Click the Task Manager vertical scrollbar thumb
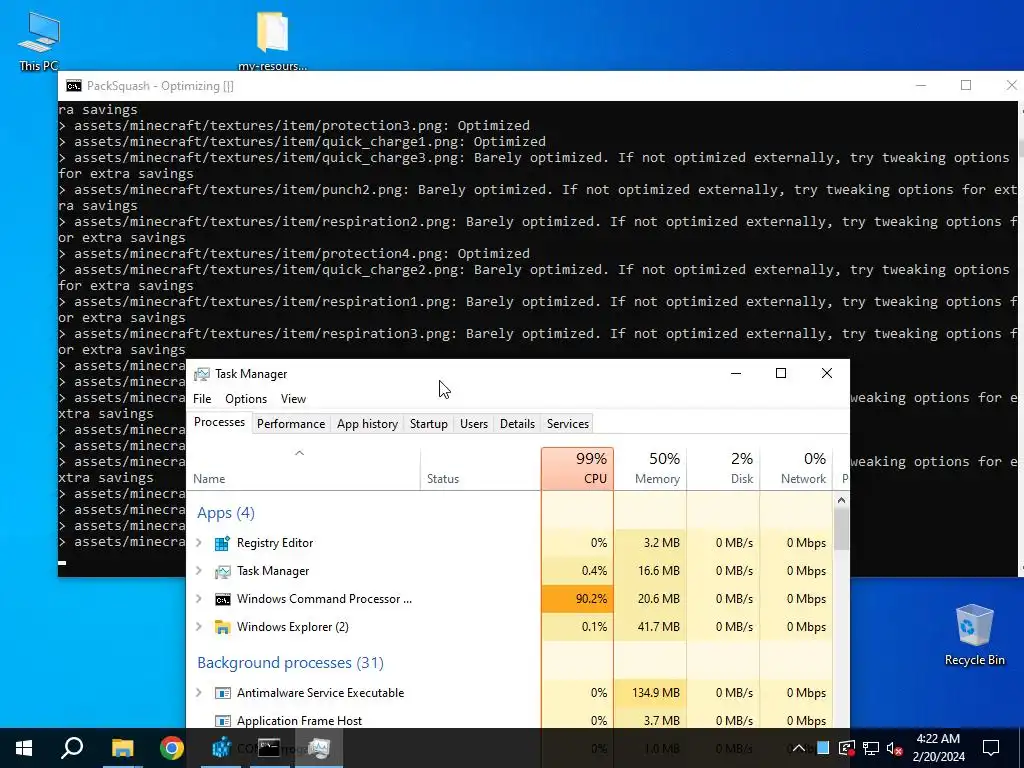This screenshot has height=768, width=1024. click(x=841, y=530)
